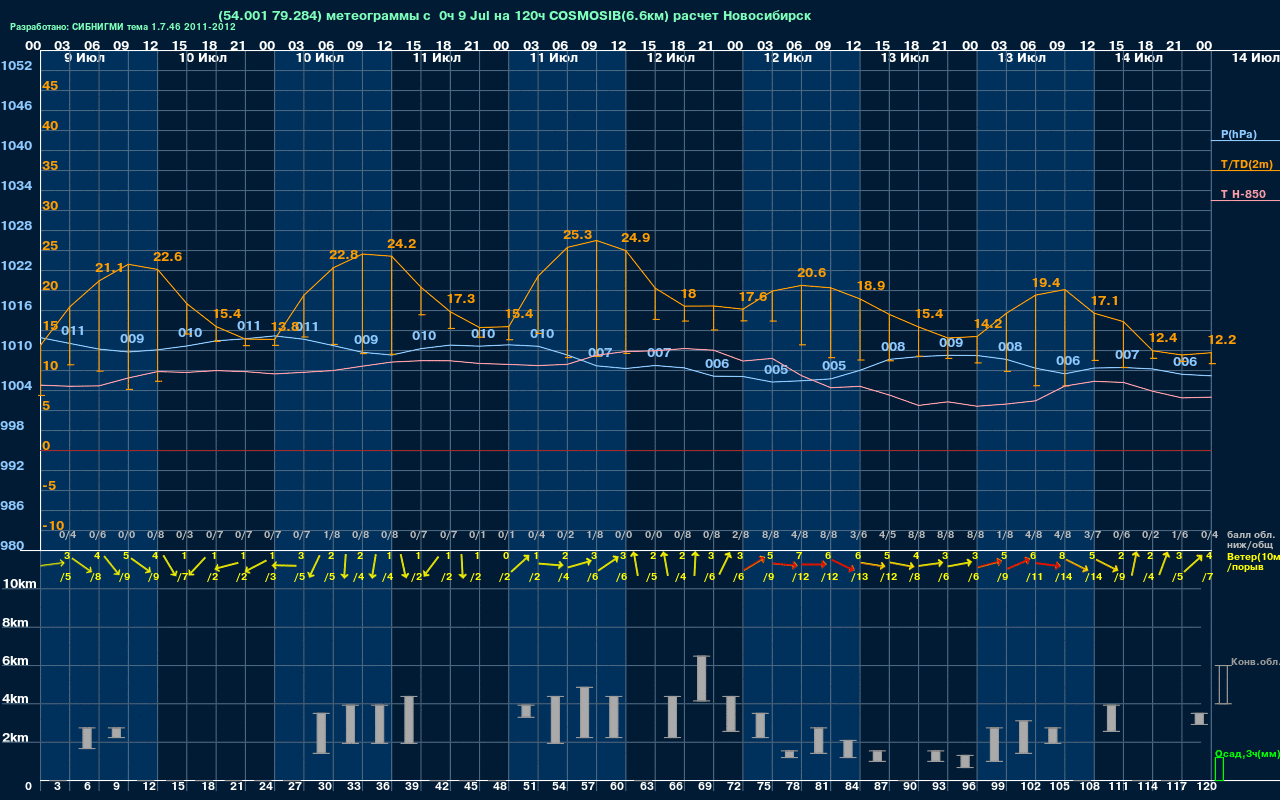The width and height of the screenshot is (1280, 800).
Task: Click the blue pressure line legend swatch
Action: coord(1245,142)
